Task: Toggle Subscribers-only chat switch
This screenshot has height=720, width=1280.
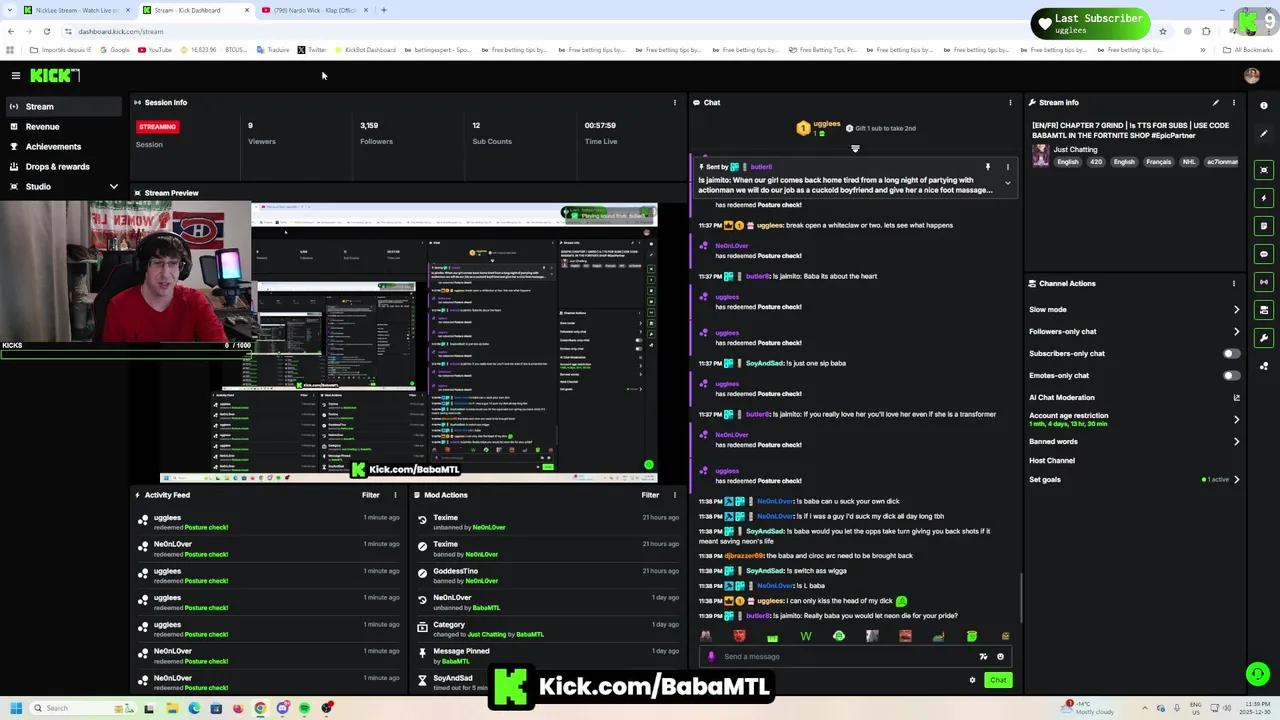Action: [x=1231, y=353]
